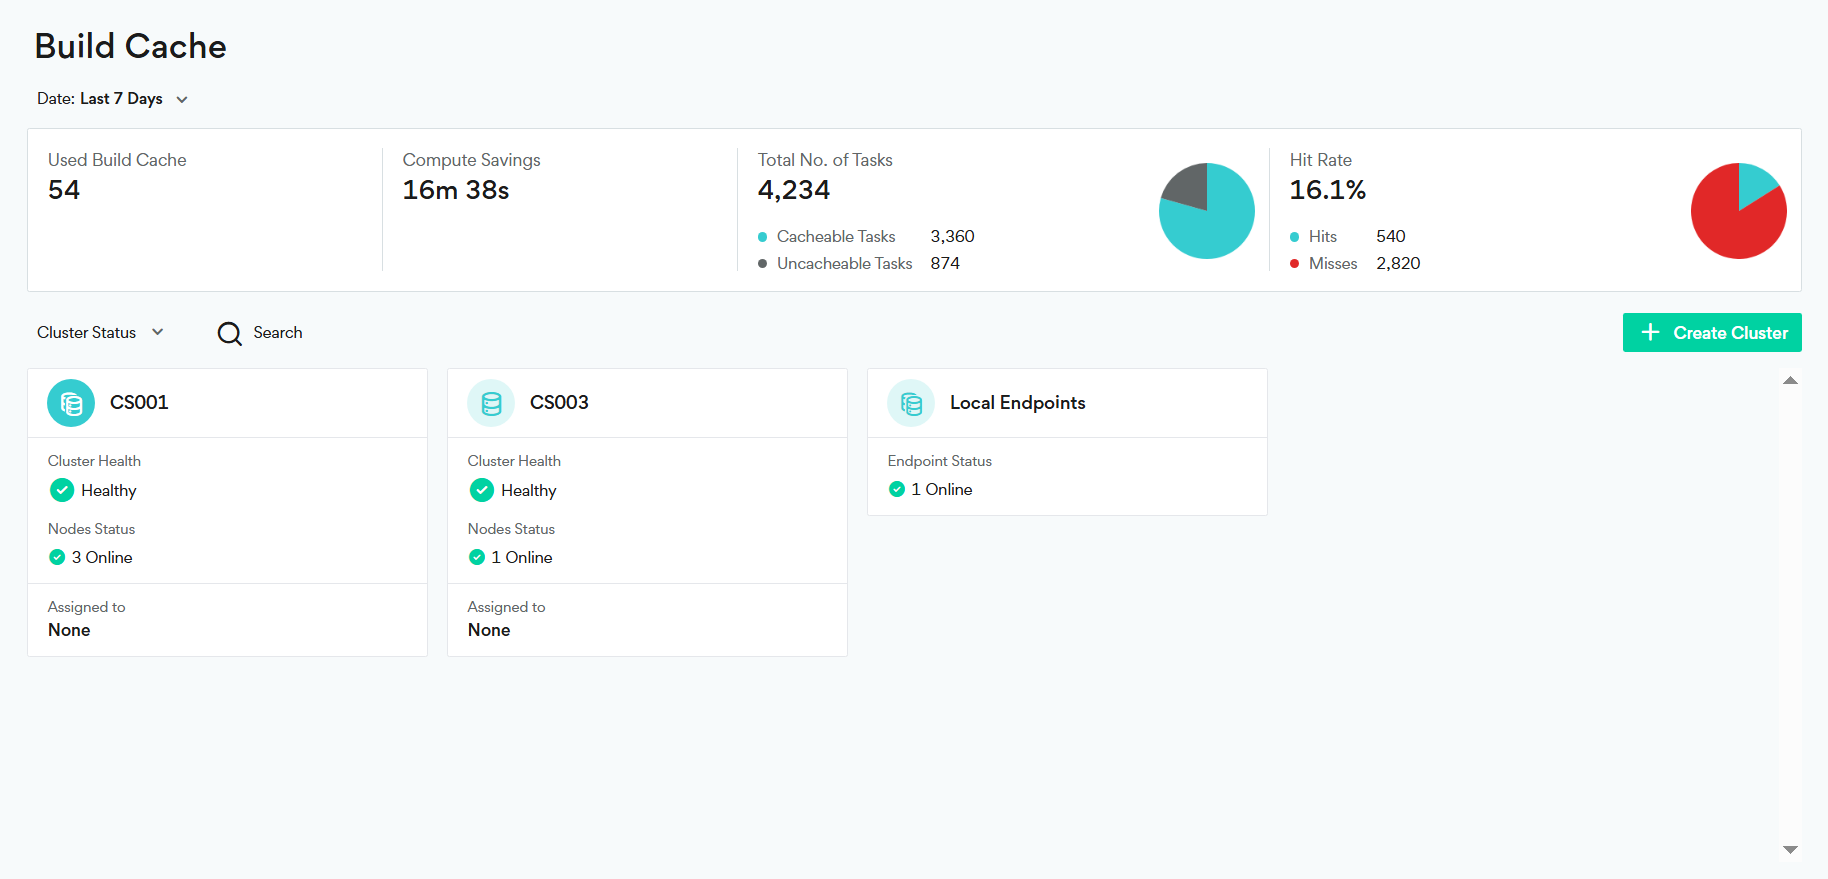Click the plus icon on Create Cluster
This screenshot has height=879, width=1828.
pos(1650,333)
